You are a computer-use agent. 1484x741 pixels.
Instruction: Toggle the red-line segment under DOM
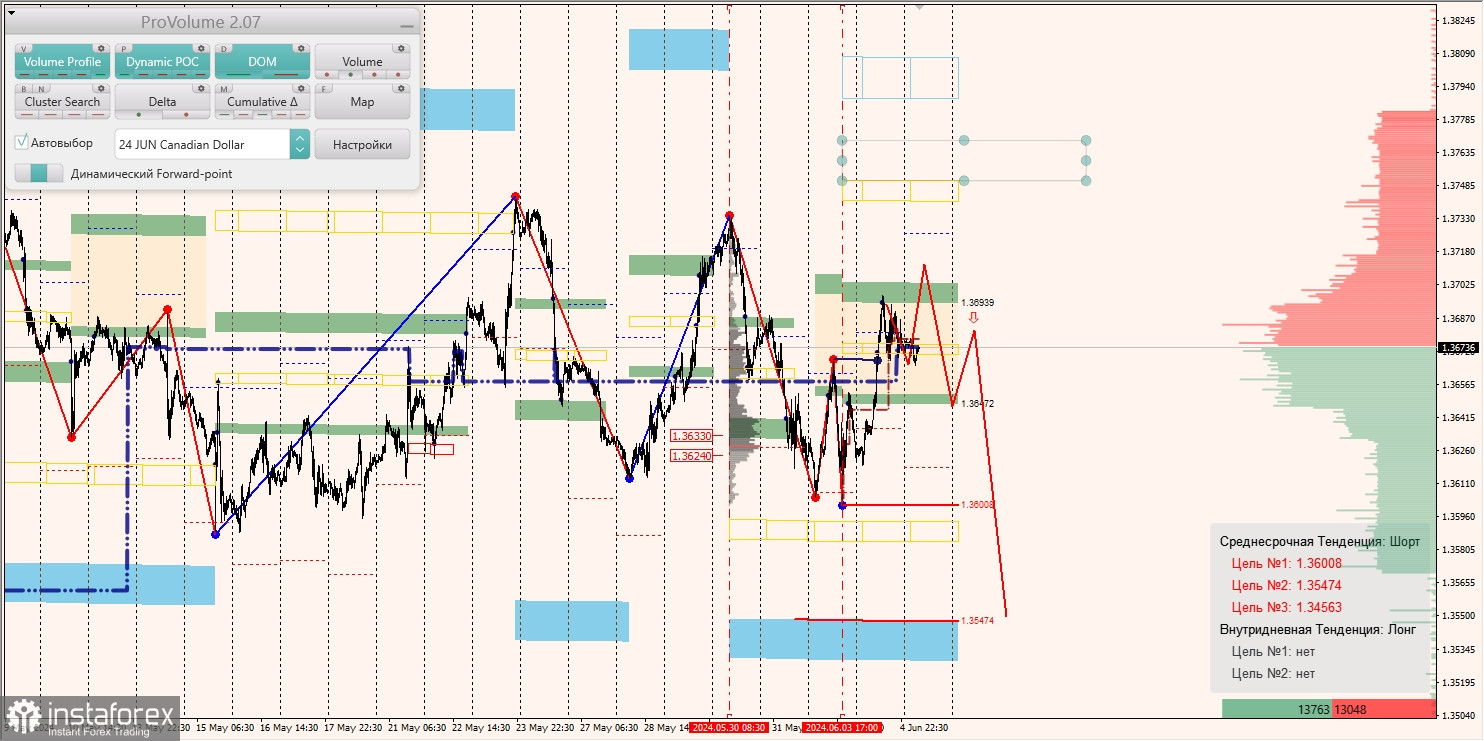[286, 75]
